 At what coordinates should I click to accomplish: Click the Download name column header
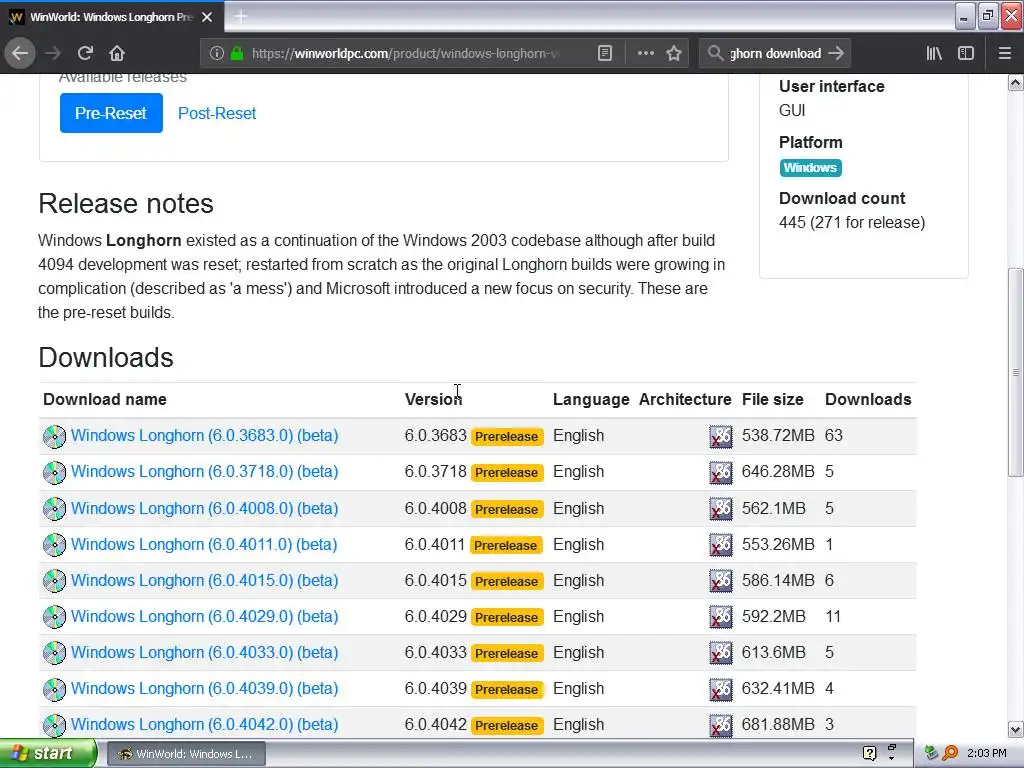[x=104, y=399]
